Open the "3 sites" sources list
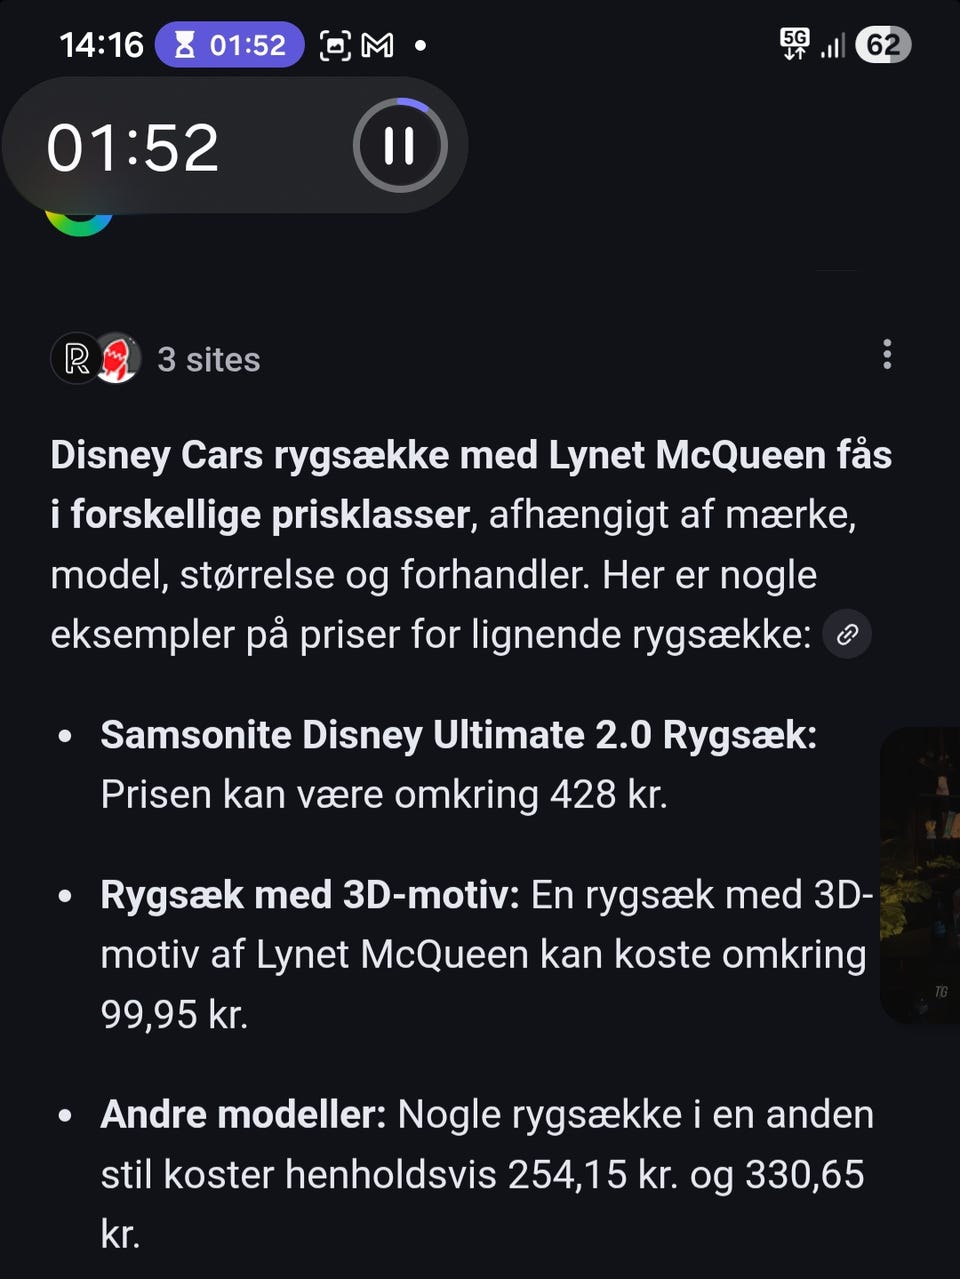The height and width of the screenshot is (1279, 960). [208, 360]
